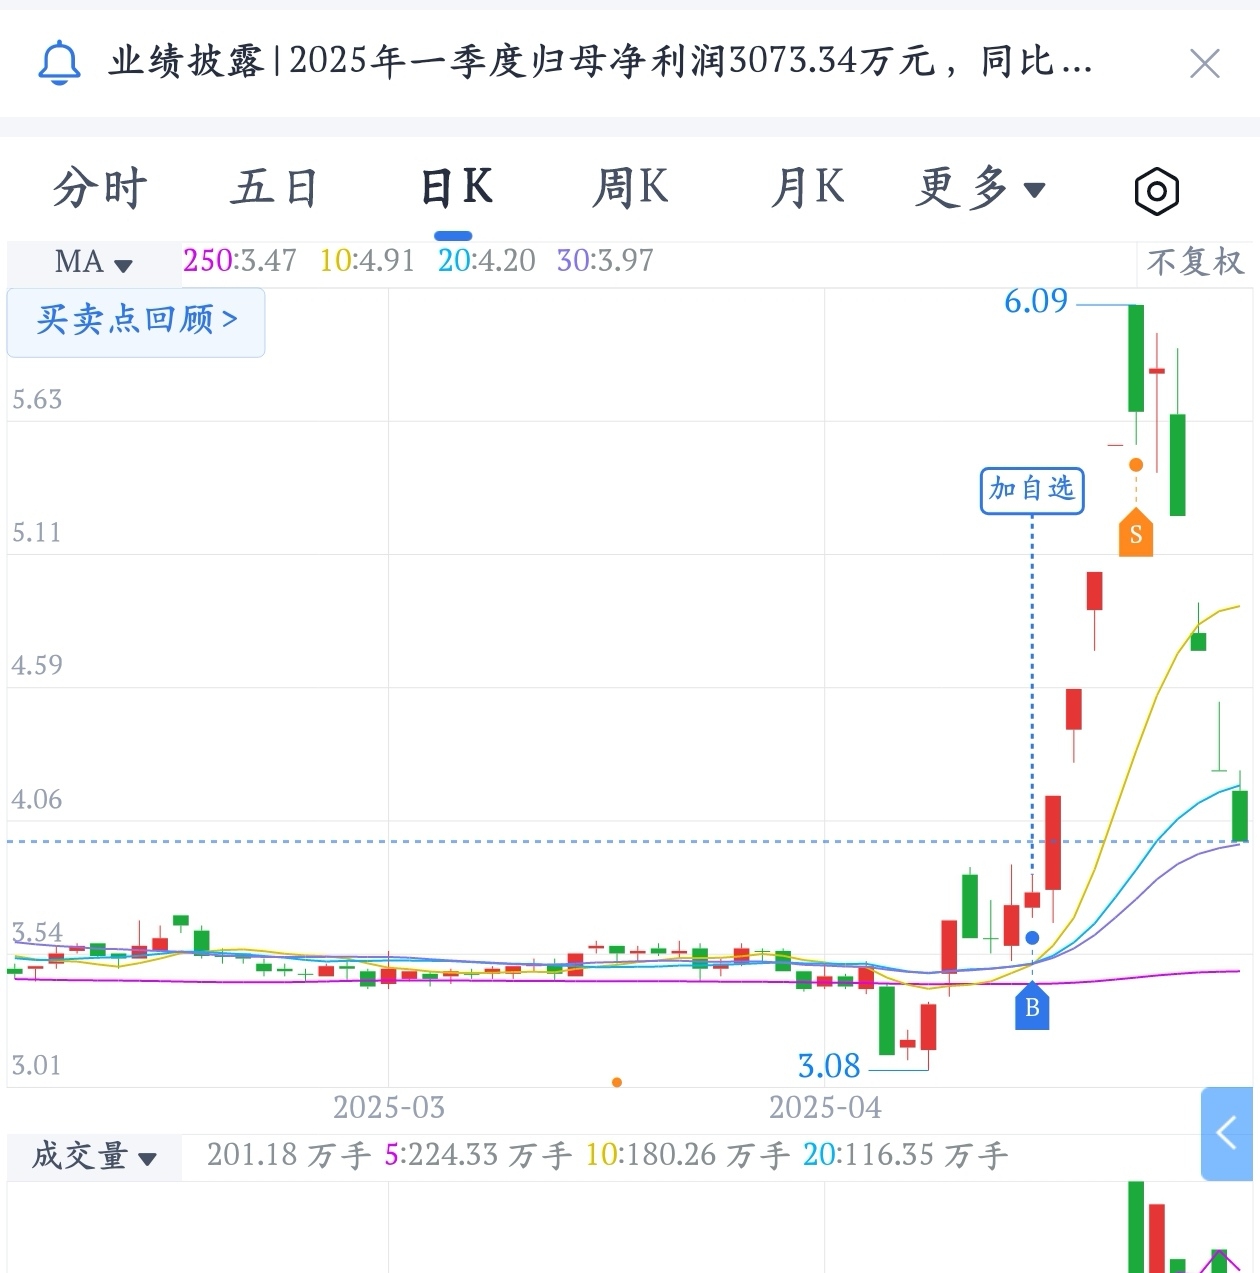
Task: Switch to the 月K chart tab
Action: point(807,188)
